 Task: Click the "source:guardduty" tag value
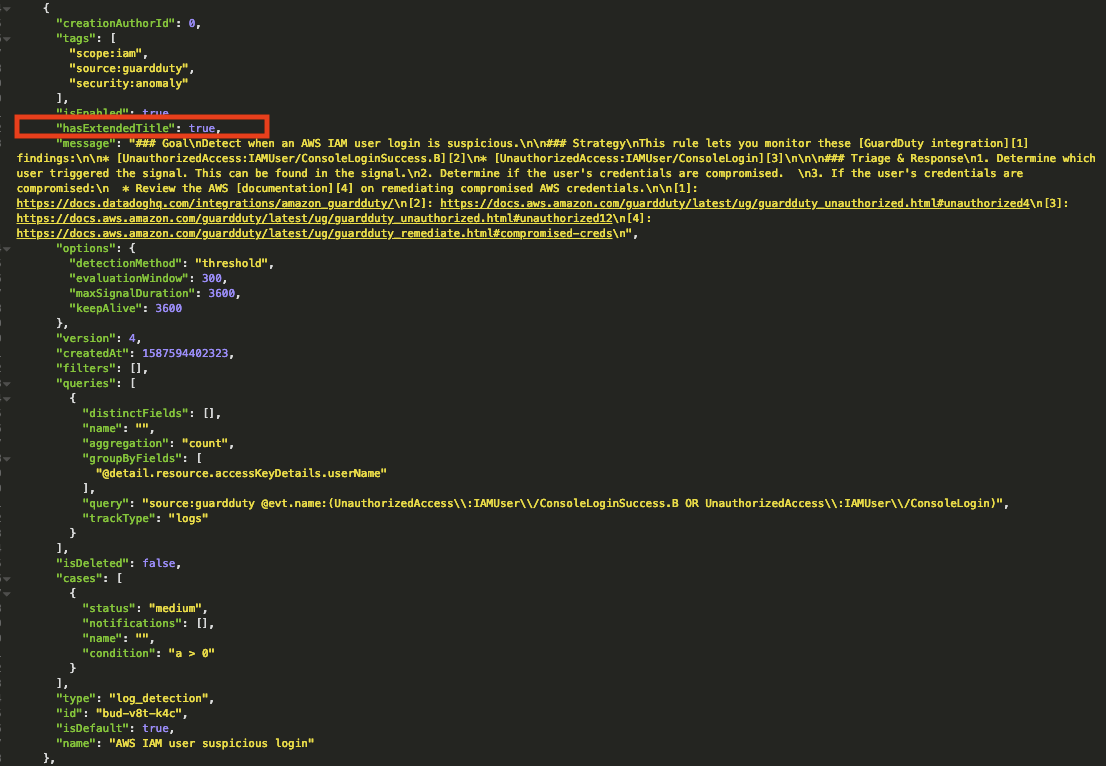pos(129,68)
